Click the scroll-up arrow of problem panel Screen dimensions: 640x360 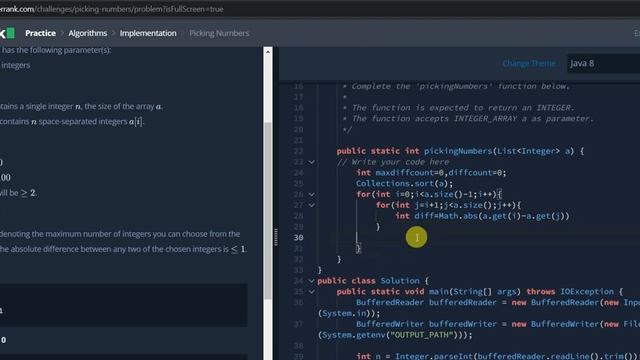(268, 51)
